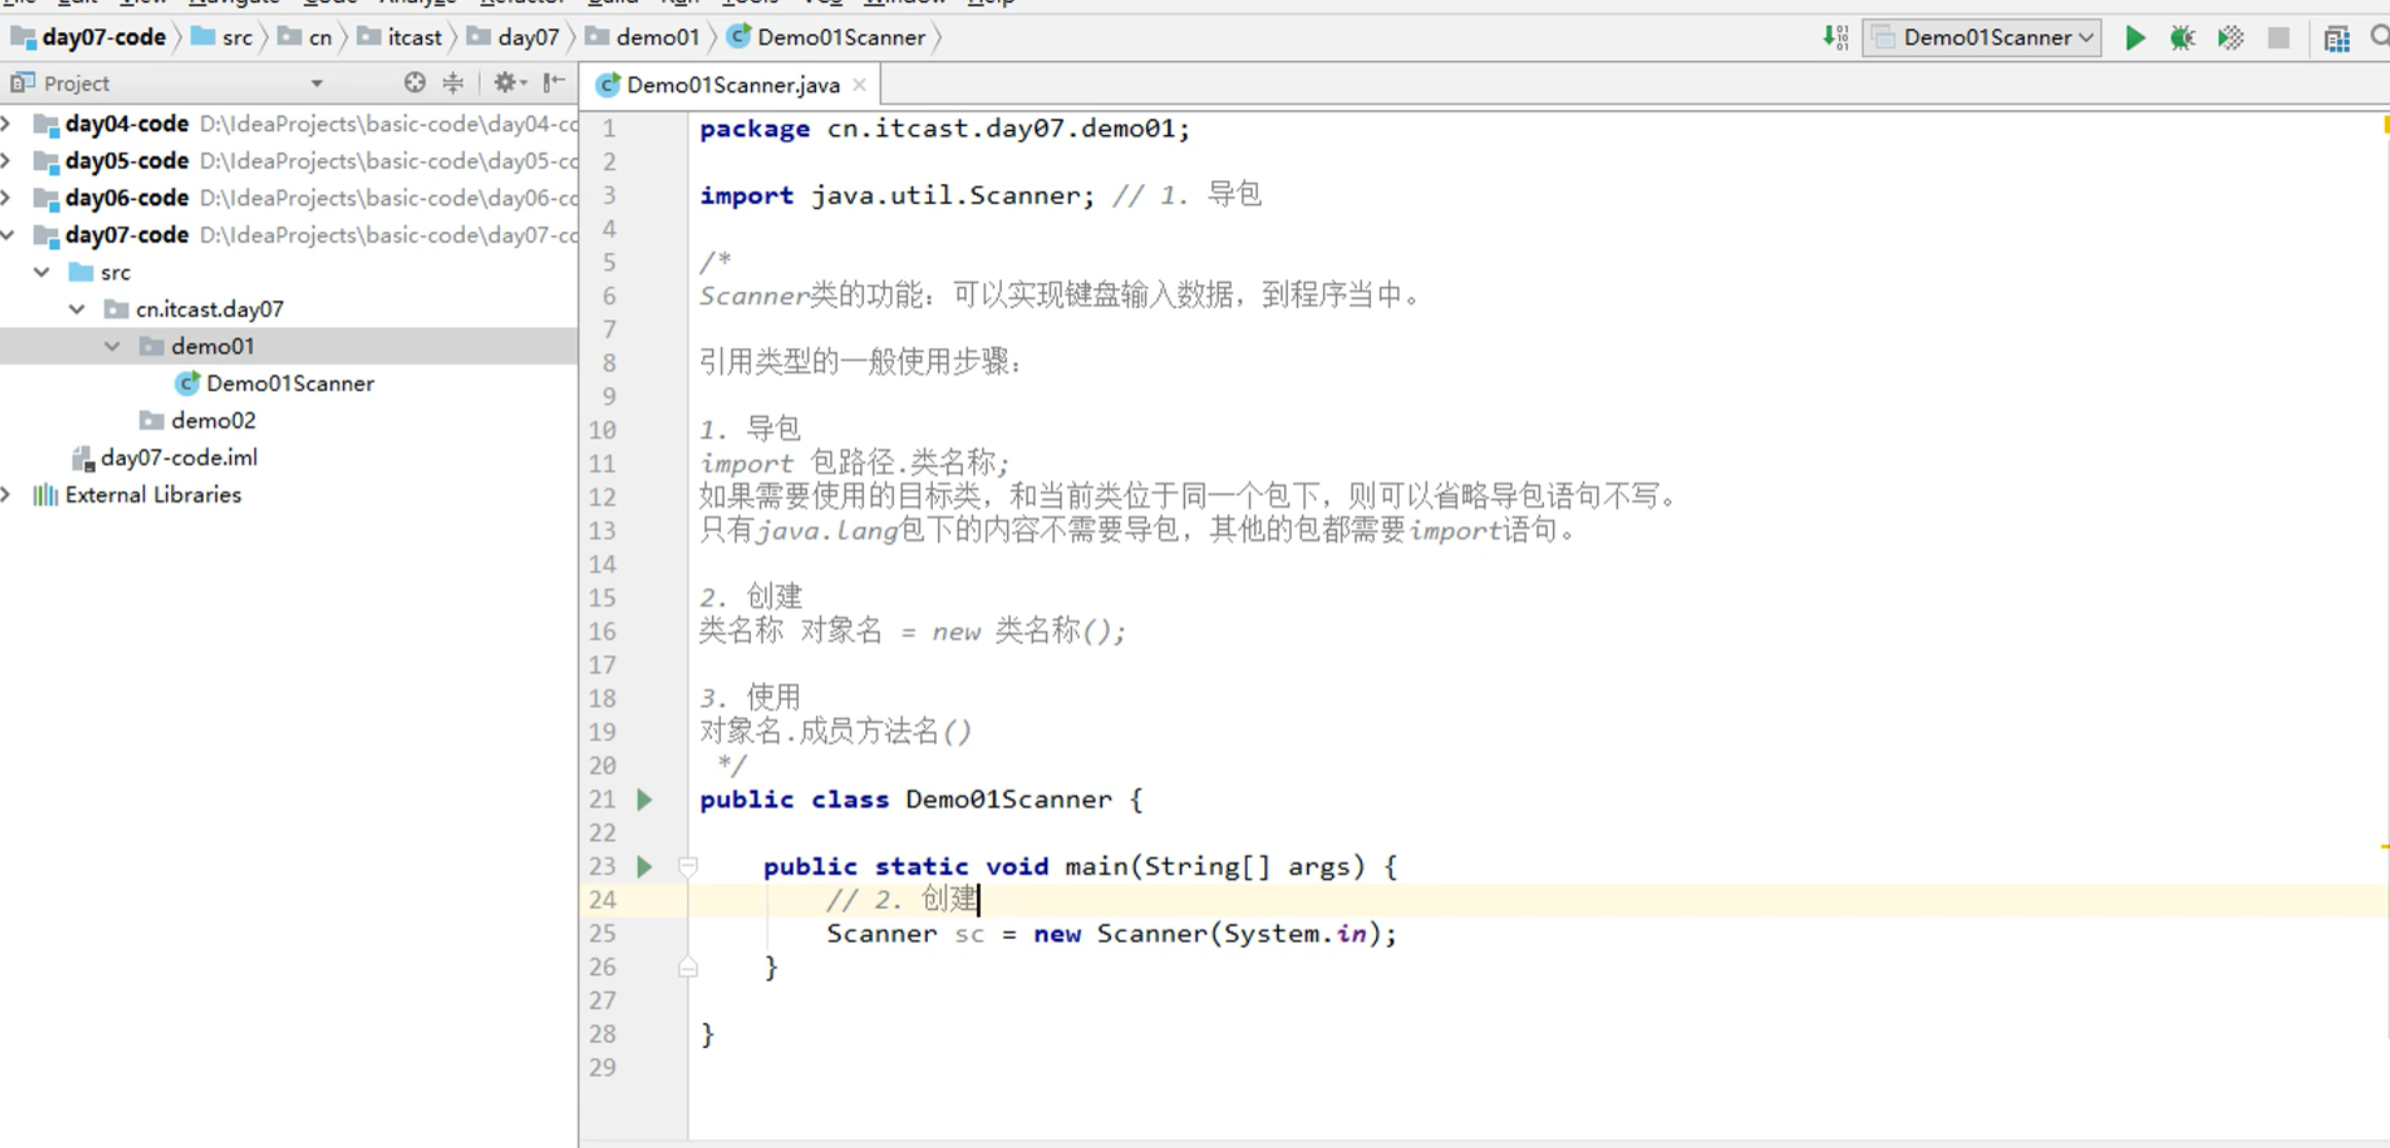Open the Project view selector dropdown
The width and height of the screenshot is (2390, 1148).
click(316, 83)
